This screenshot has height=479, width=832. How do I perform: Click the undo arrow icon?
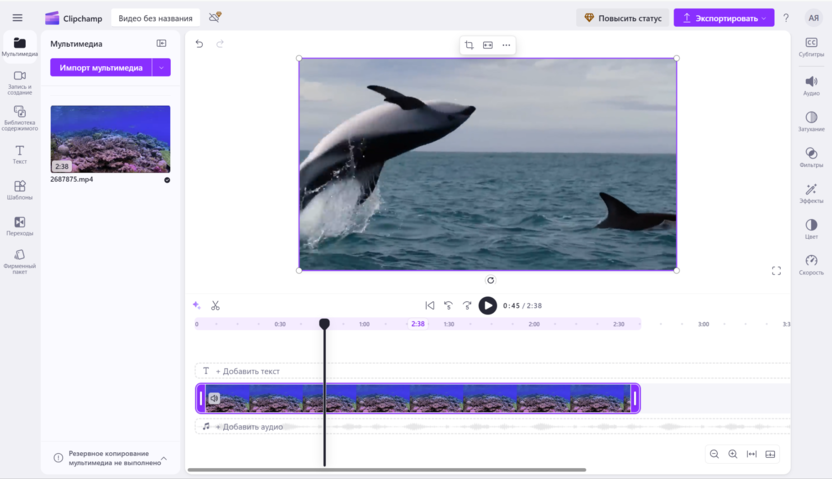click(199, 44)
